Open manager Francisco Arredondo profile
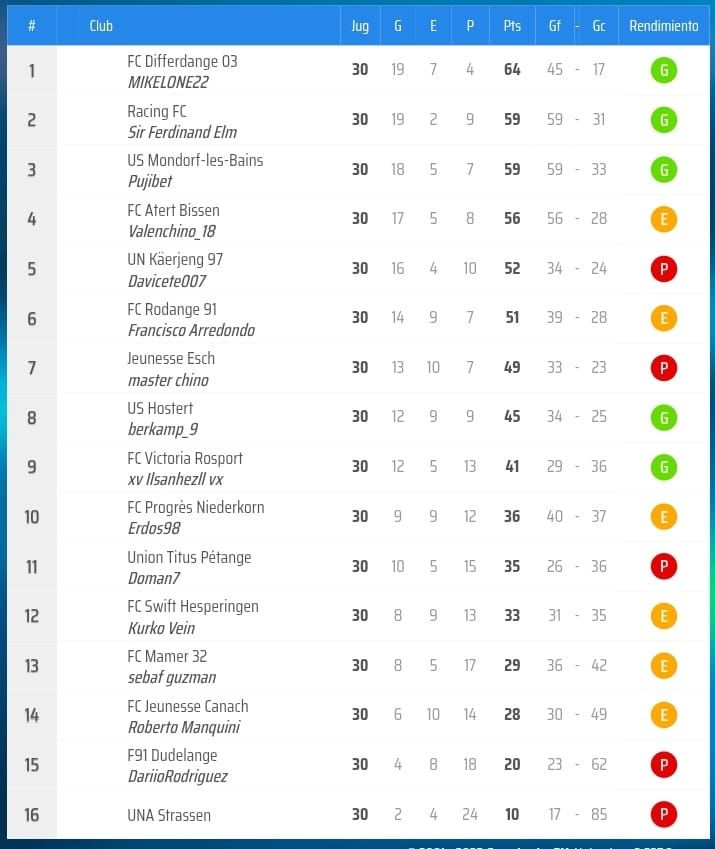This screenshot has height=849, width=715. click(191, 330)
